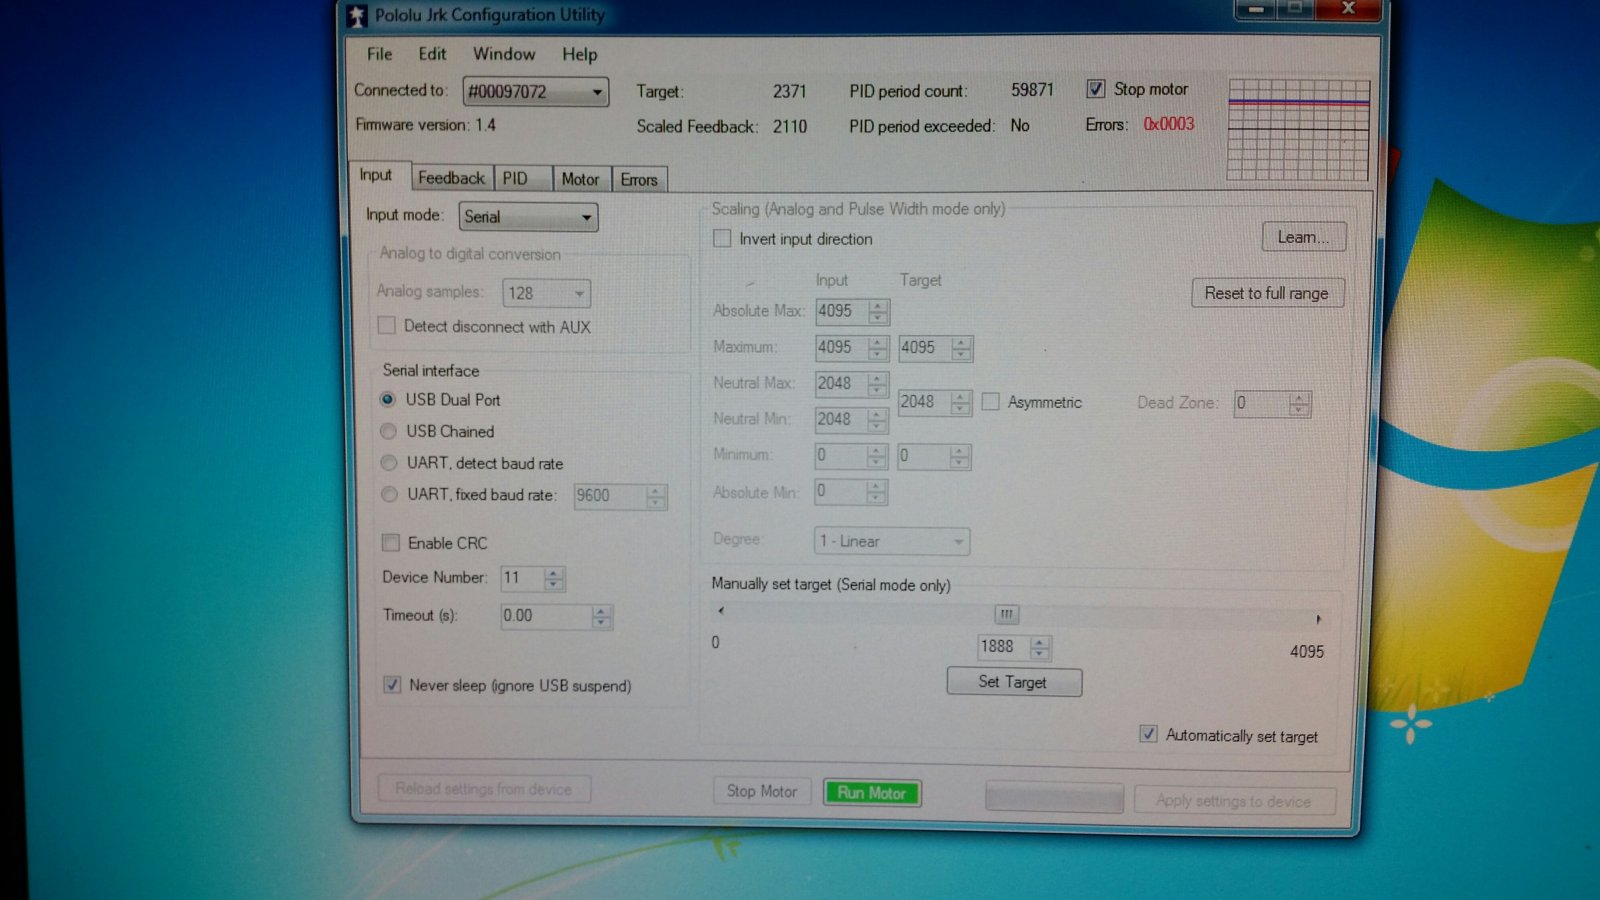Toggle Automatically set target checkbox

tap(1148, 734)
